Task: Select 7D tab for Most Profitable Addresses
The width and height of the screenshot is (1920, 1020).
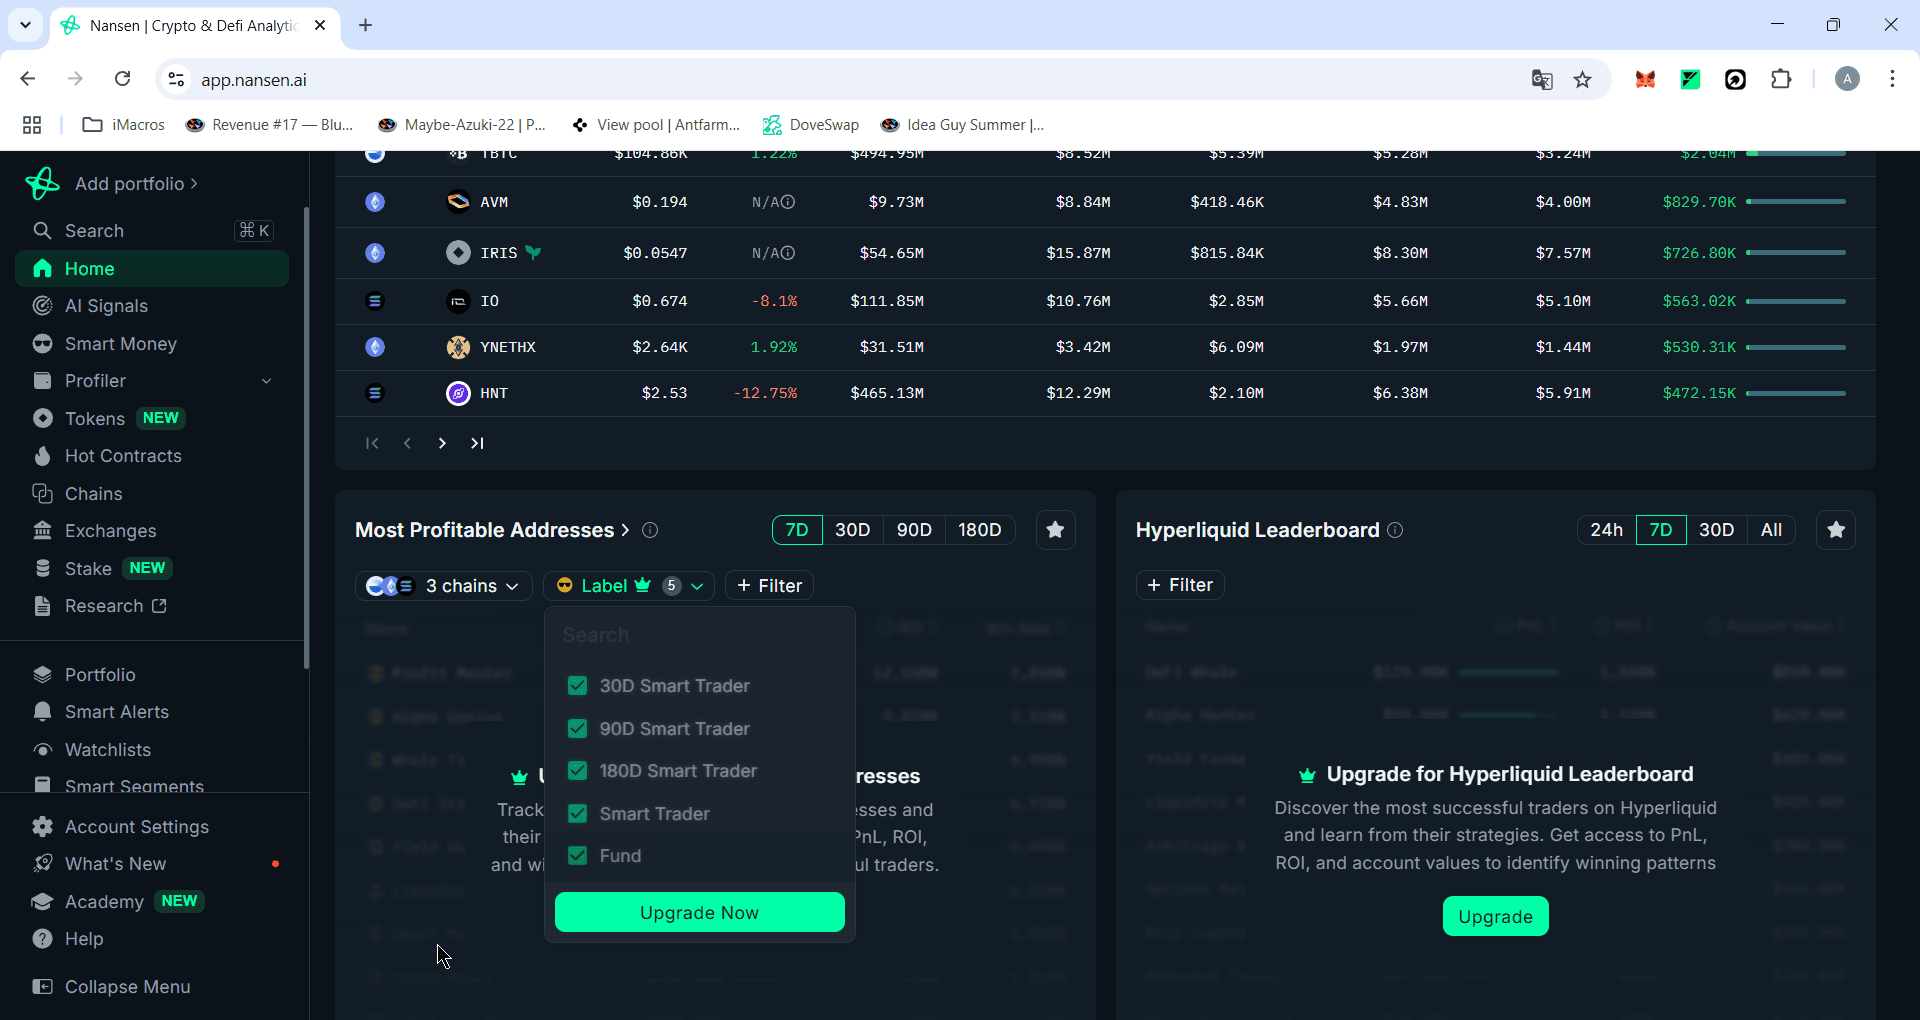Action: (797, 530)
